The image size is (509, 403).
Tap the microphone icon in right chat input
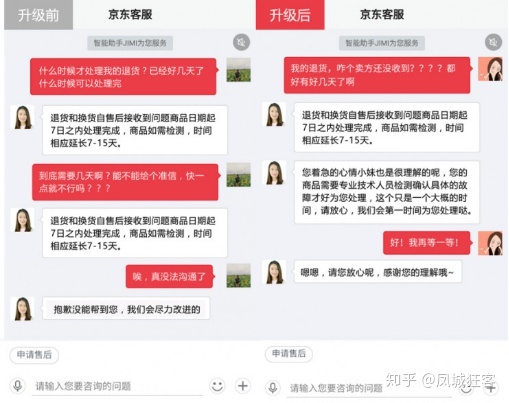coord(273,387)
